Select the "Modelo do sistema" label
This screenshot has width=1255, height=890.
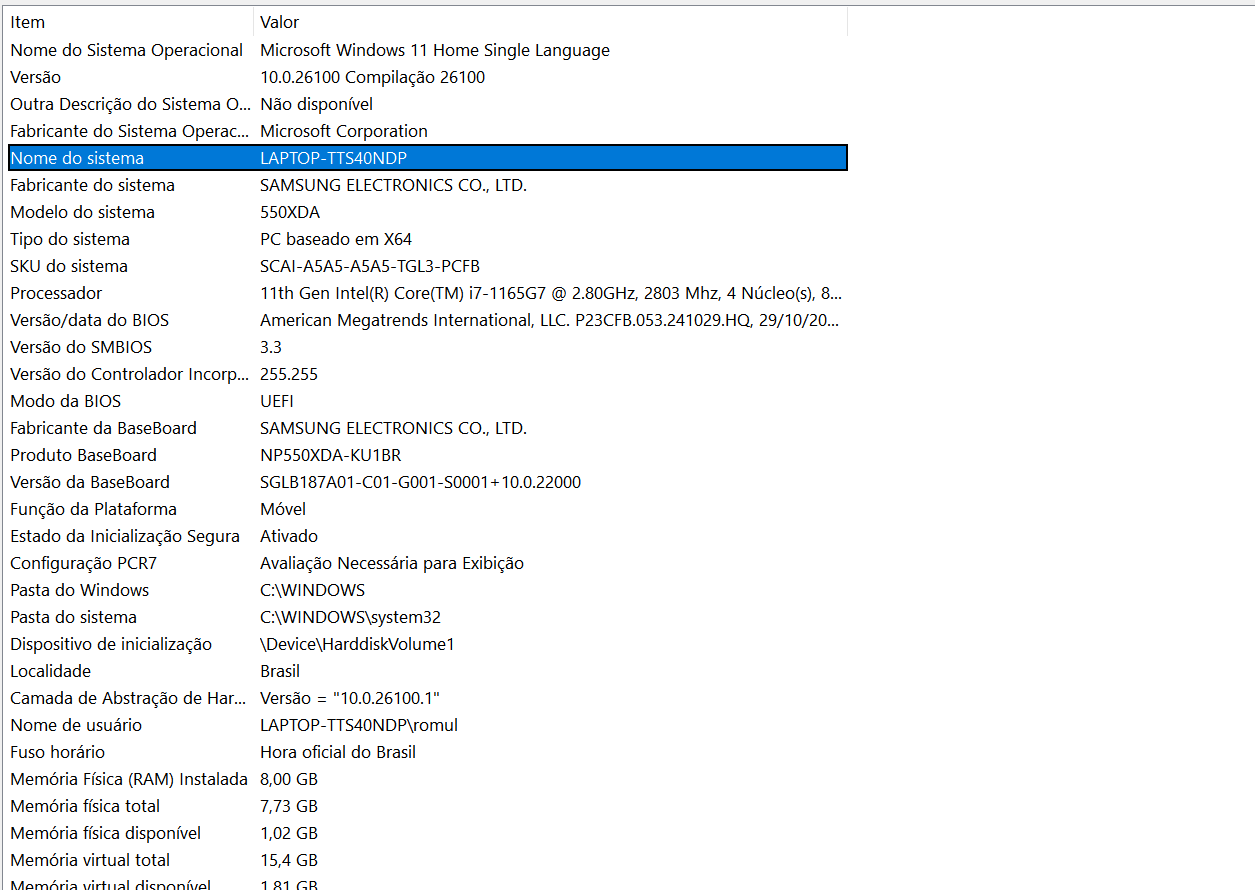(83, 212)
